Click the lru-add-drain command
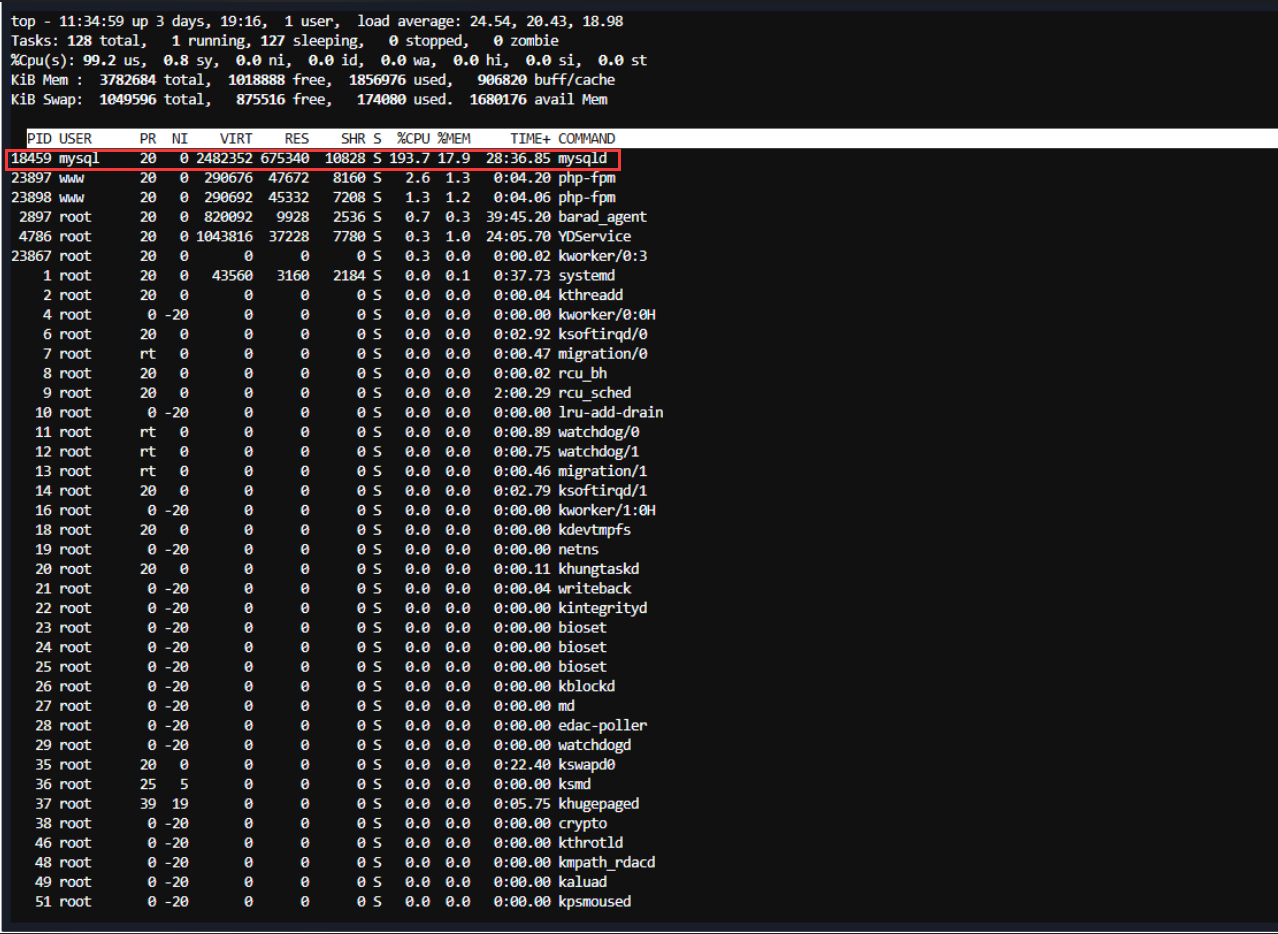The width and height of the screenshot is (1278, 934). tap(610, 412)
